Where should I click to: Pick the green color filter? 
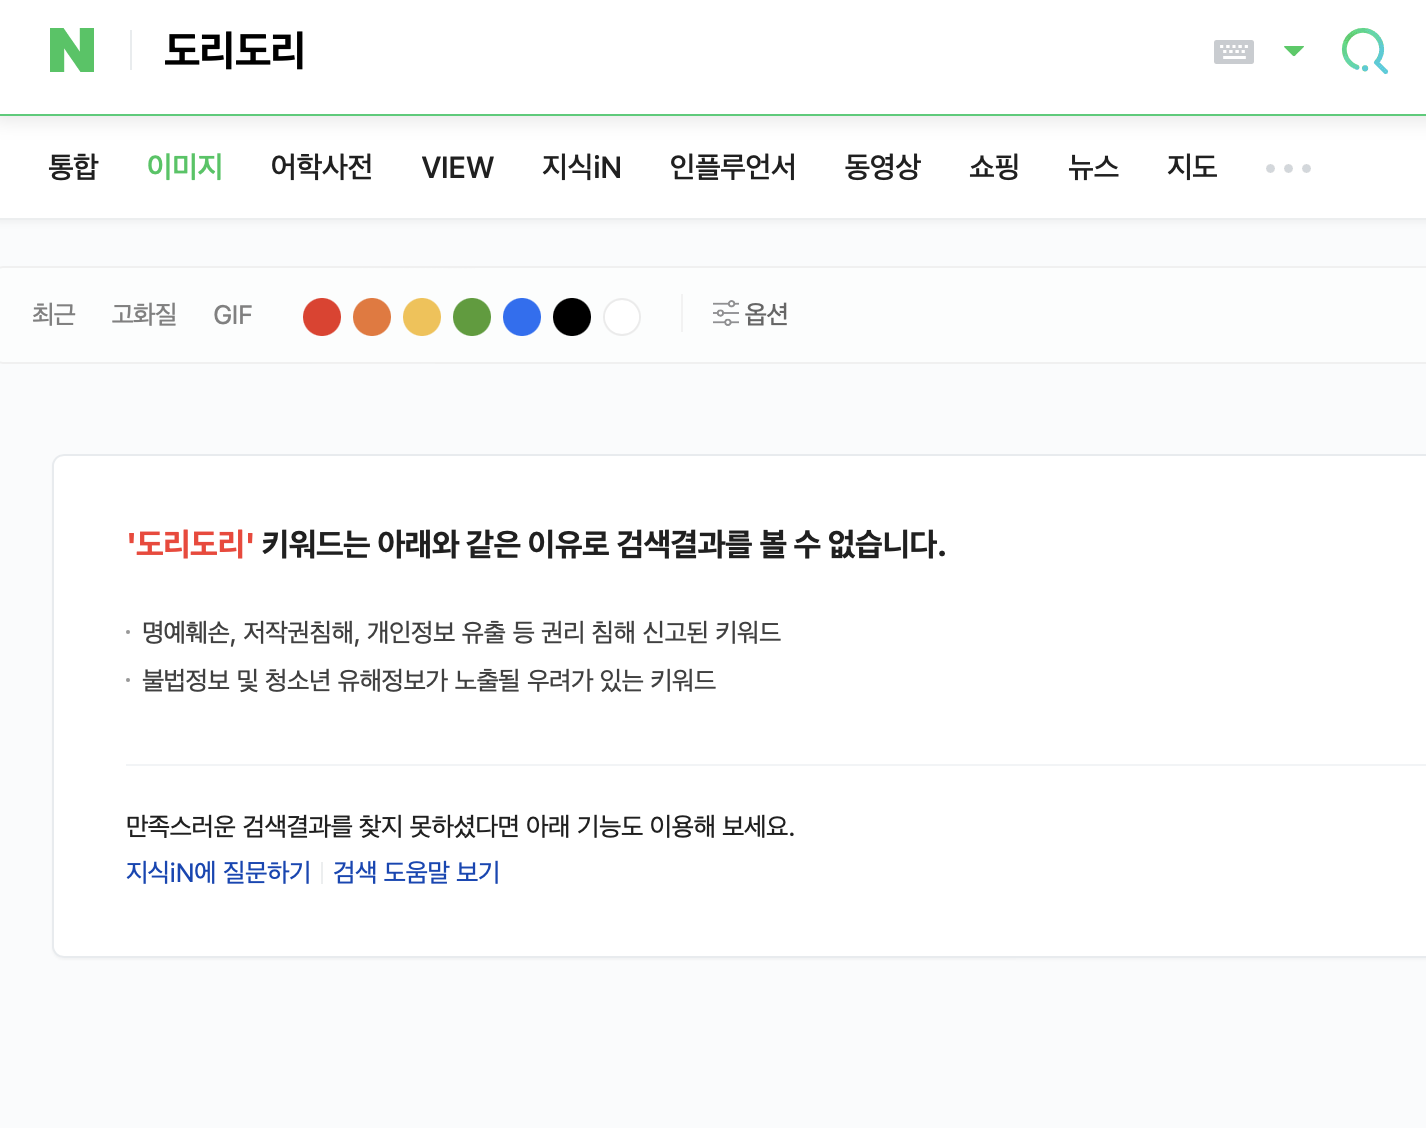click(x=472, y=317)
